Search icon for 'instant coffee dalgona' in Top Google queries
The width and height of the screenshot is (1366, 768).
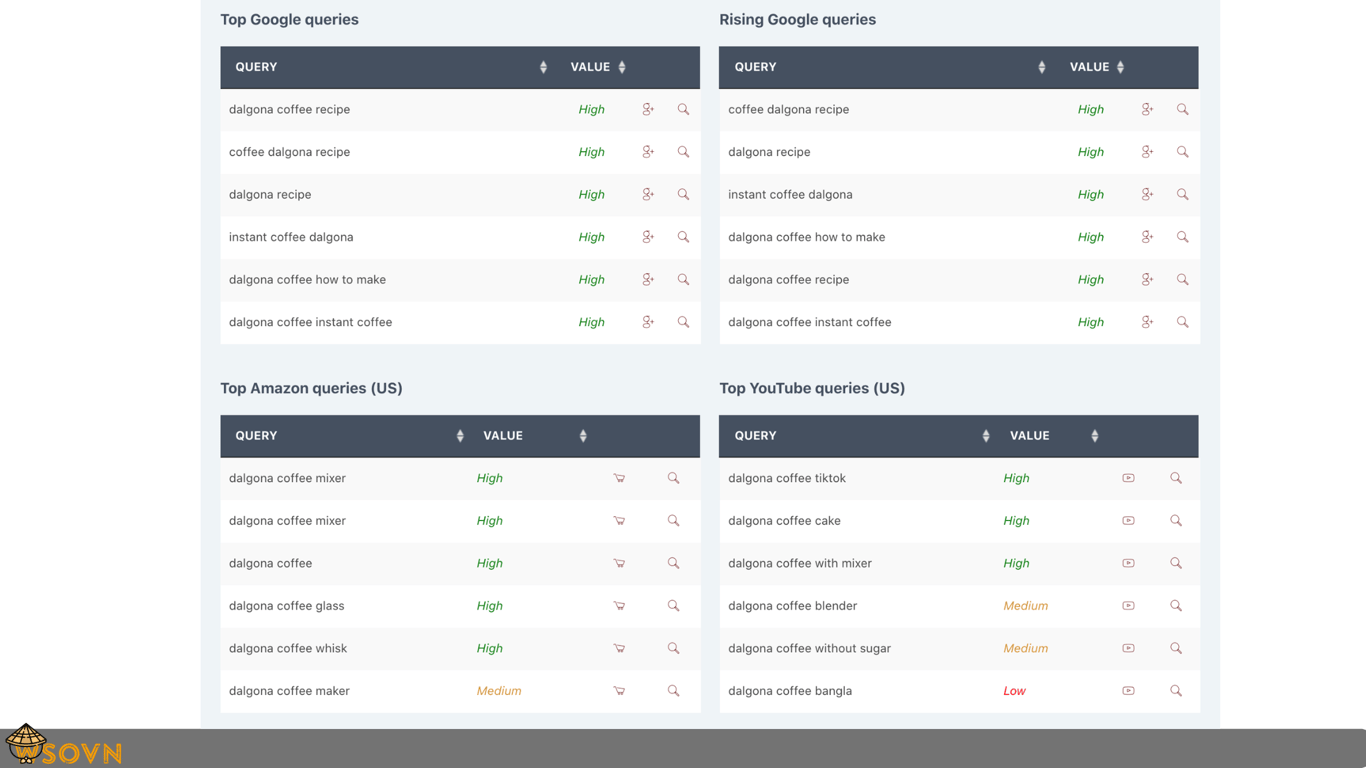[683, 237]
